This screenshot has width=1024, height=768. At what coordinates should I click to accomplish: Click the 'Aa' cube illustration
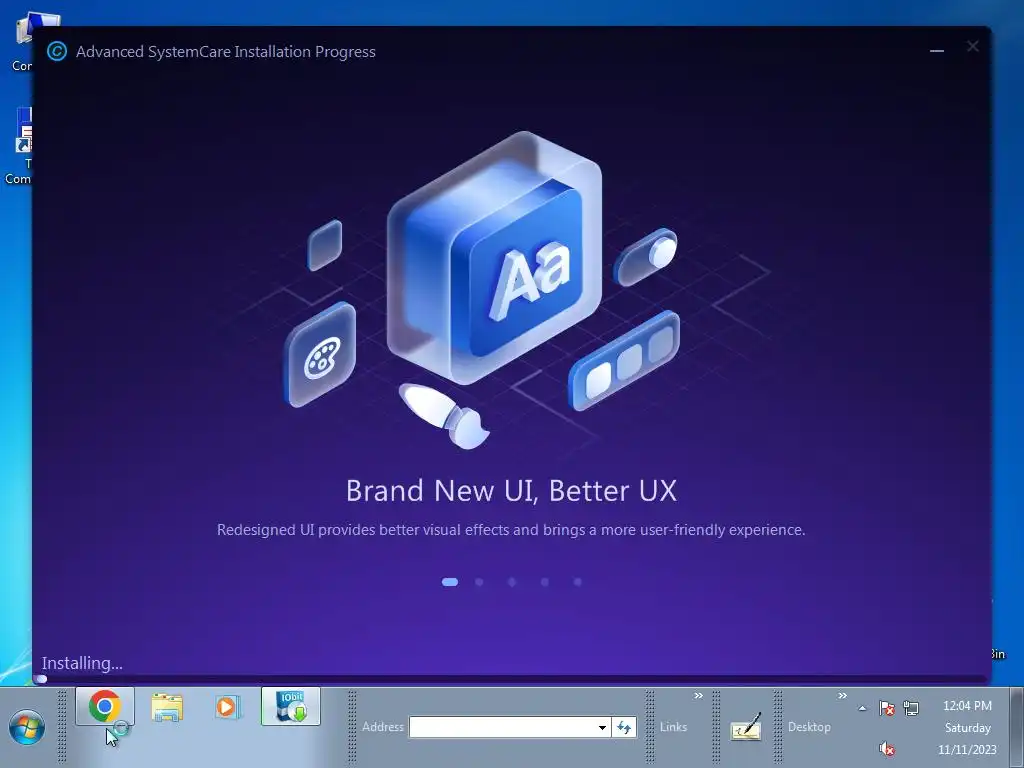pyautogui.click(x=494, y=257)
